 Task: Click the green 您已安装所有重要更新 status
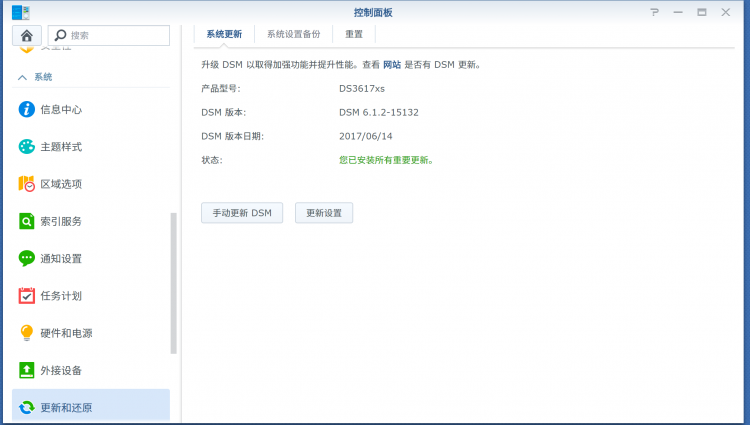coord(386,160)
